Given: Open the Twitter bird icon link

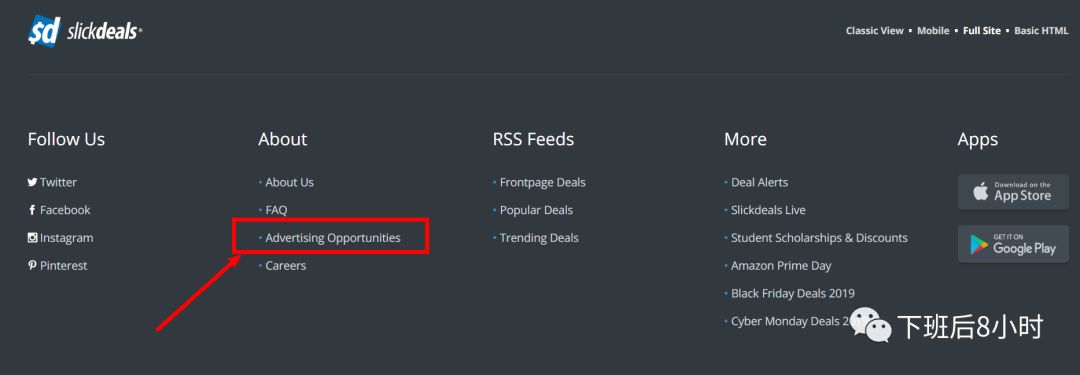Looking at the screenshot, I should click(32, 183).
